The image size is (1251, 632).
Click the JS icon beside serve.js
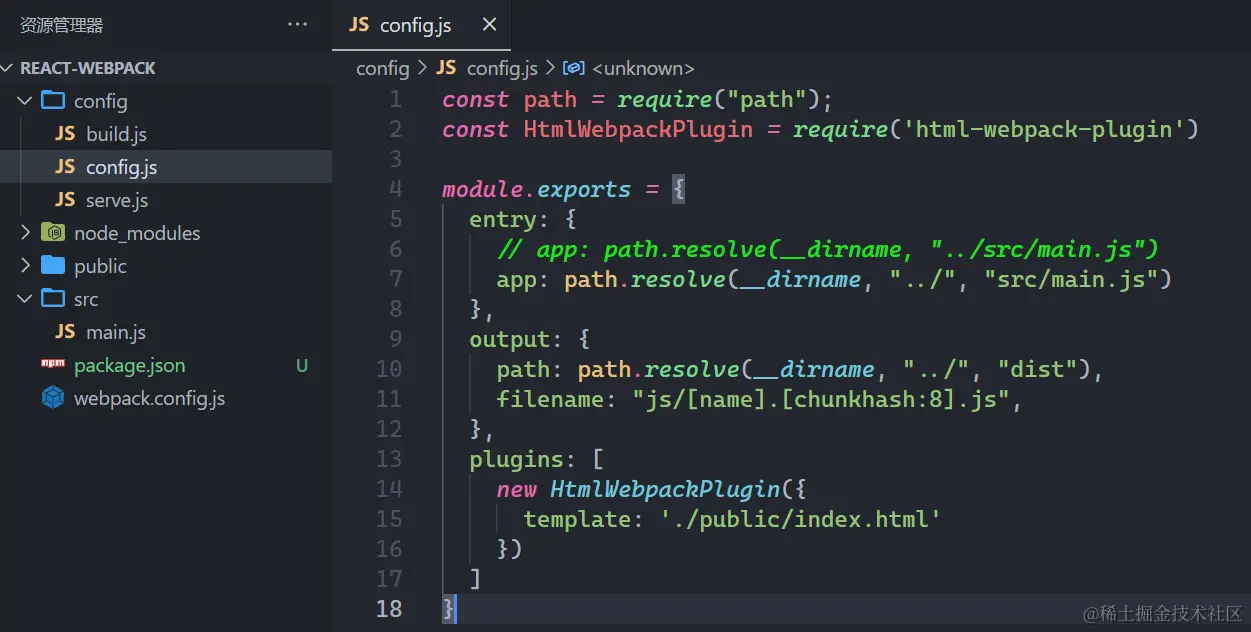pos(65,199)
